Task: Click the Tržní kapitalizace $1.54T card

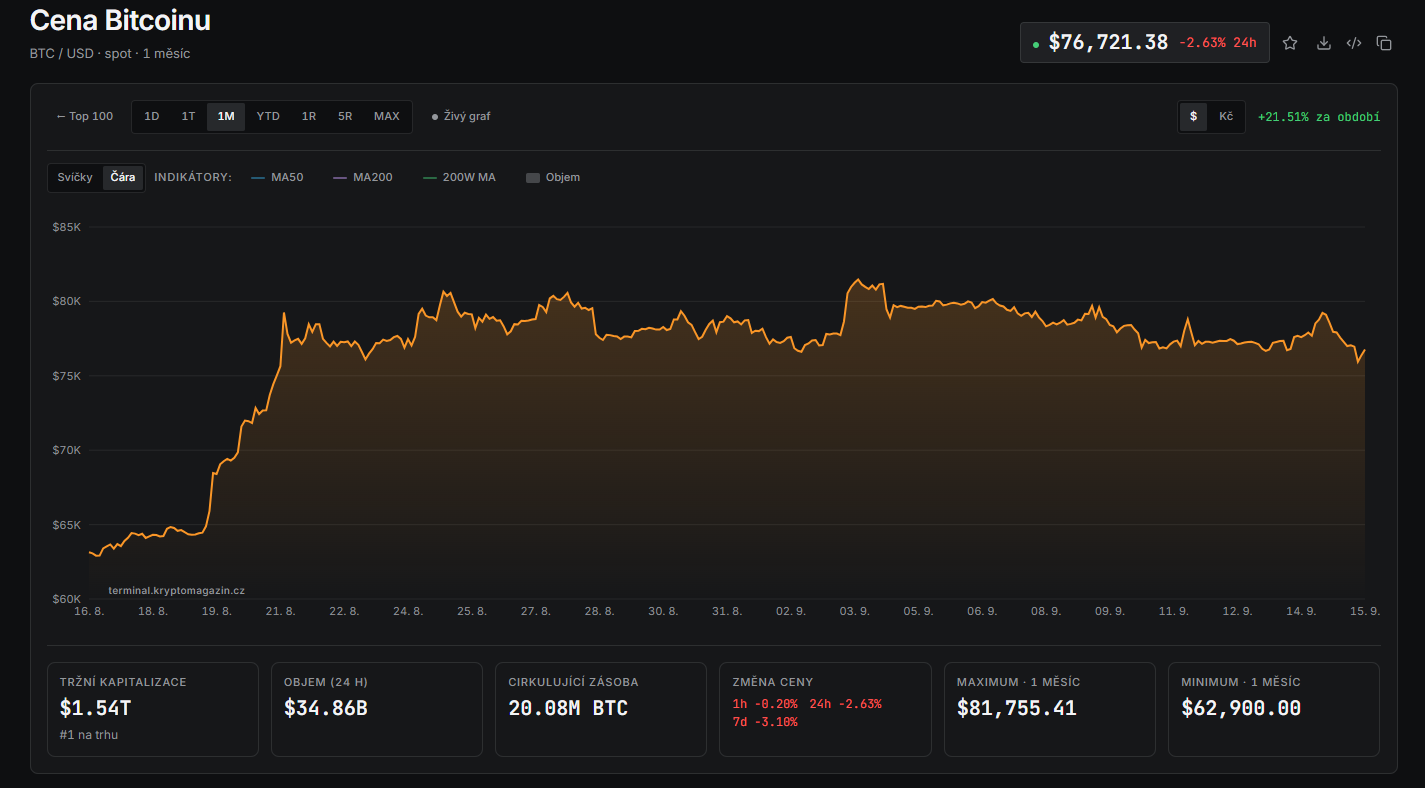Action: tap(153, 709)
